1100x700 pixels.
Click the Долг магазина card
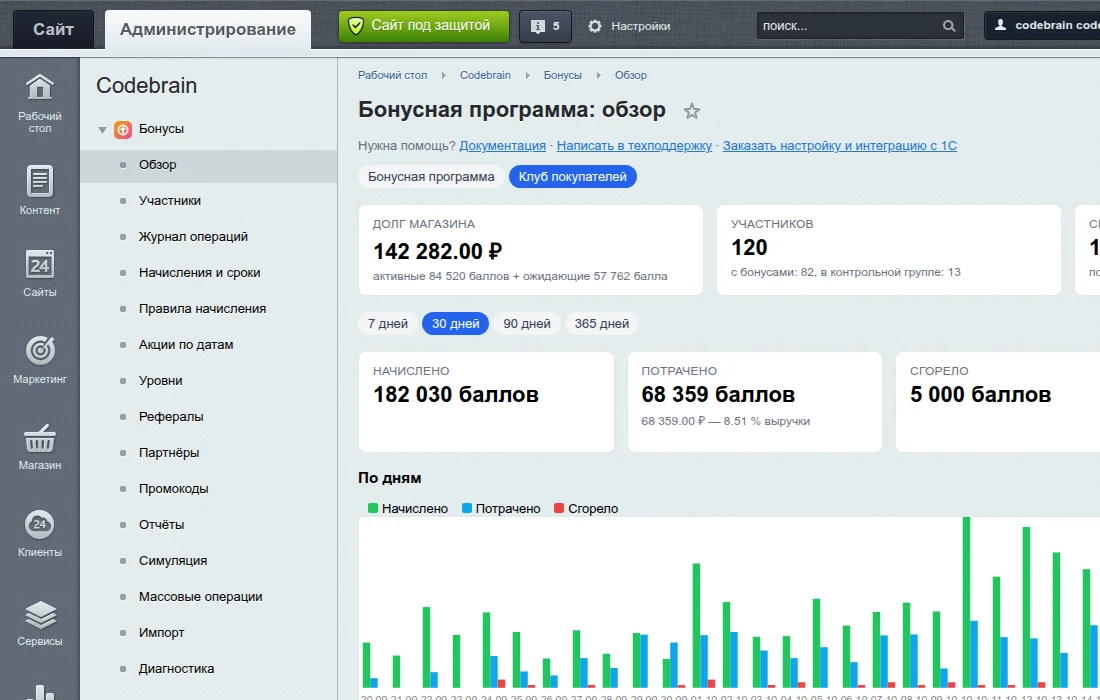[x=530, y=250]
